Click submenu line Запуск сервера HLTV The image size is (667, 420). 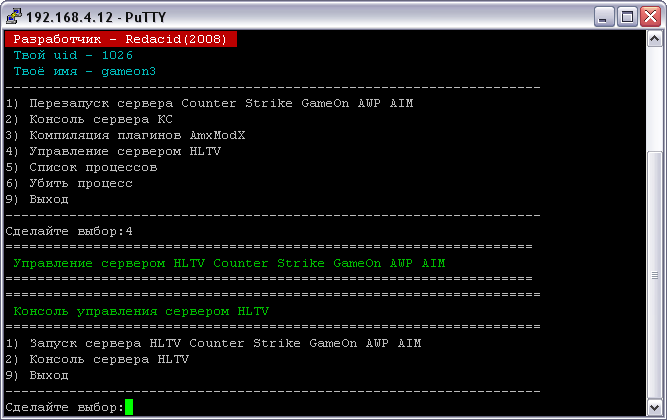click(x=213, y=343)
